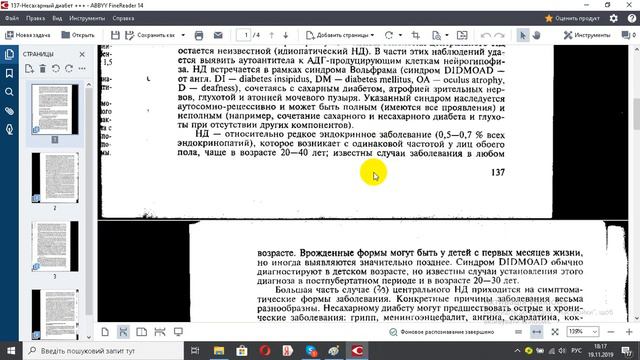Switch to two-page view mode
The height and width of the screenshot is (360, 640).
tap(141, 332)
